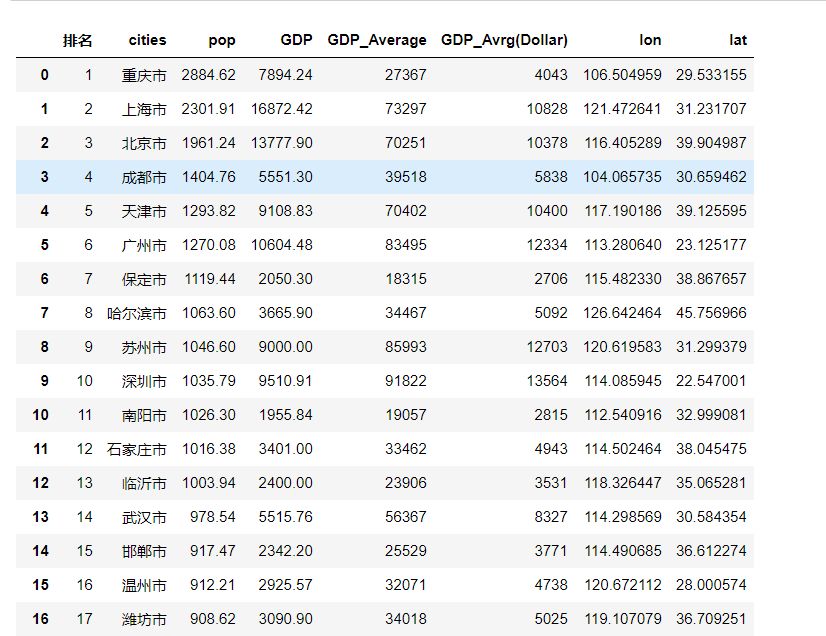Select city cell 深圳市

click(x=144, y=381)
